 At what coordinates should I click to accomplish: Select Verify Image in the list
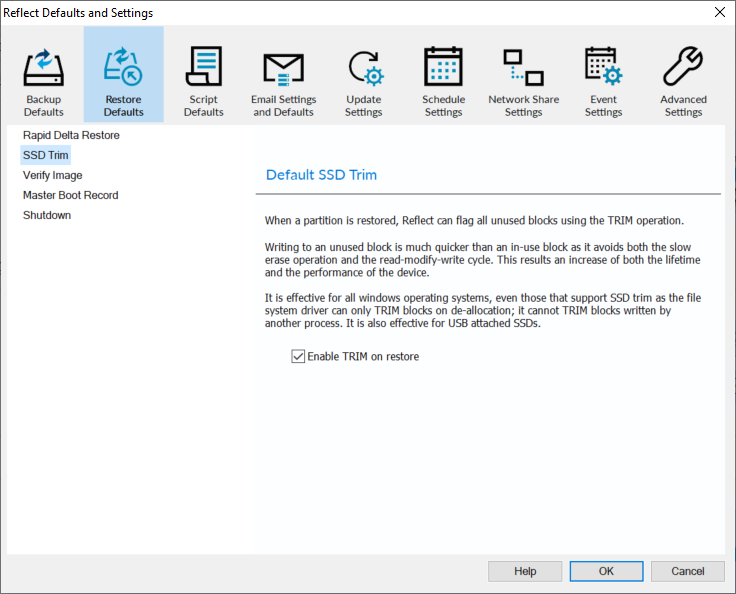(53, 175)
